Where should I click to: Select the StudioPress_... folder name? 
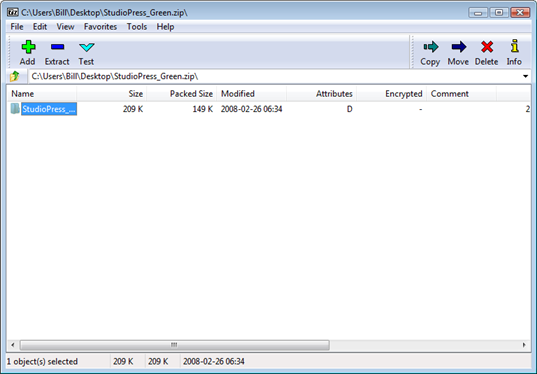pyautogui.click(x=49, y=109)
